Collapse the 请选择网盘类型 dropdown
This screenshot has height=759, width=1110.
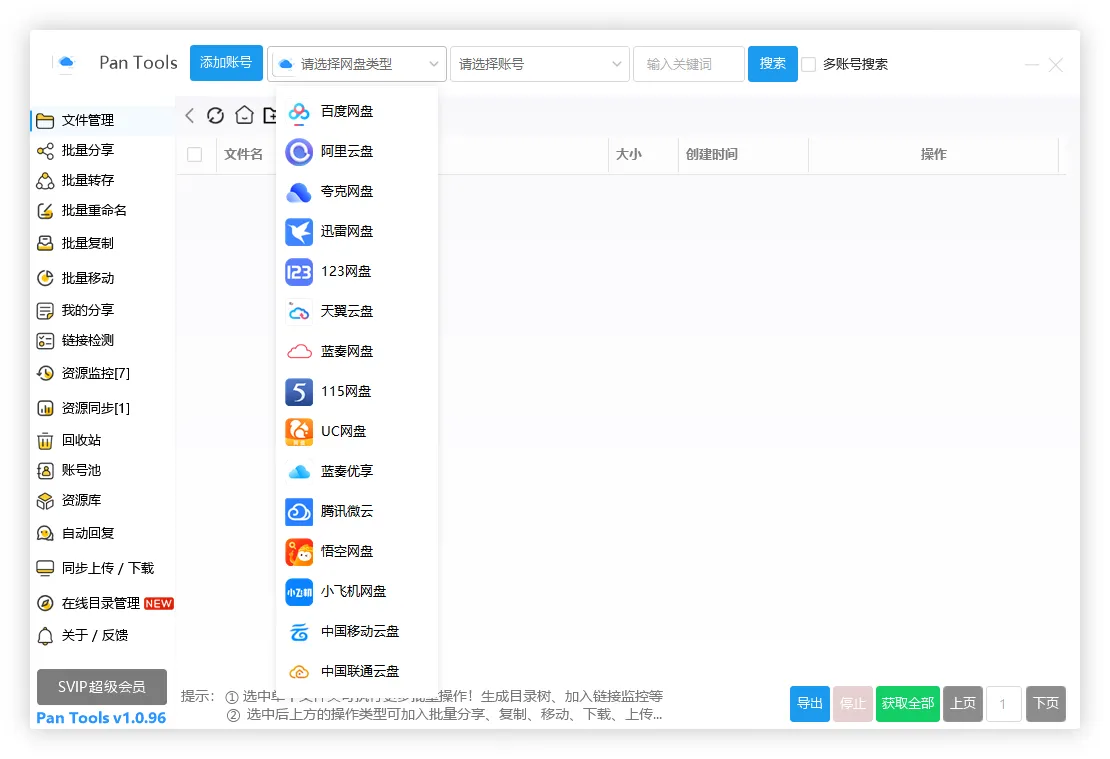(x=356, y=63)
